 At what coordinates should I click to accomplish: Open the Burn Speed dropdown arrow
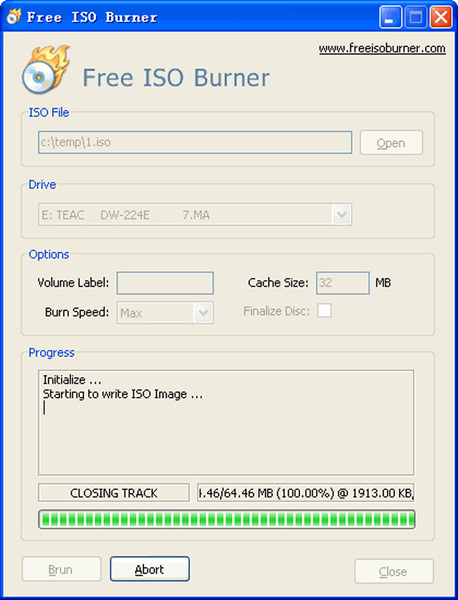tap(203, 313)
